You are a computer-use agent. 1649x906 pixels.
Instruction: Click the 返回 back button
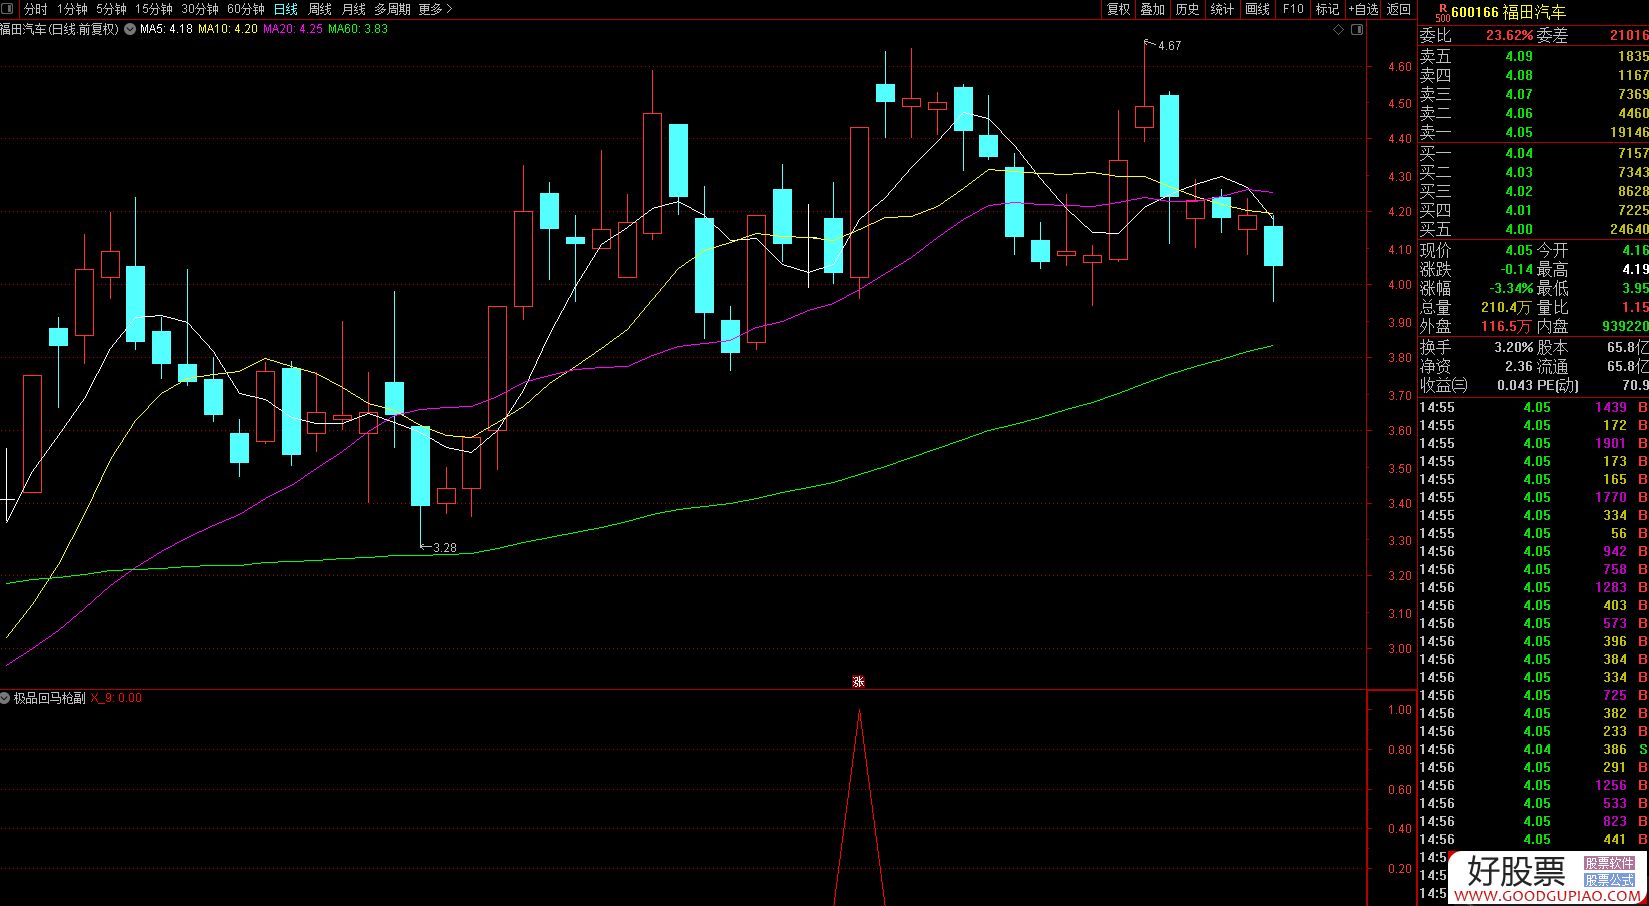pyautogui.click(x=1398, y=9)
